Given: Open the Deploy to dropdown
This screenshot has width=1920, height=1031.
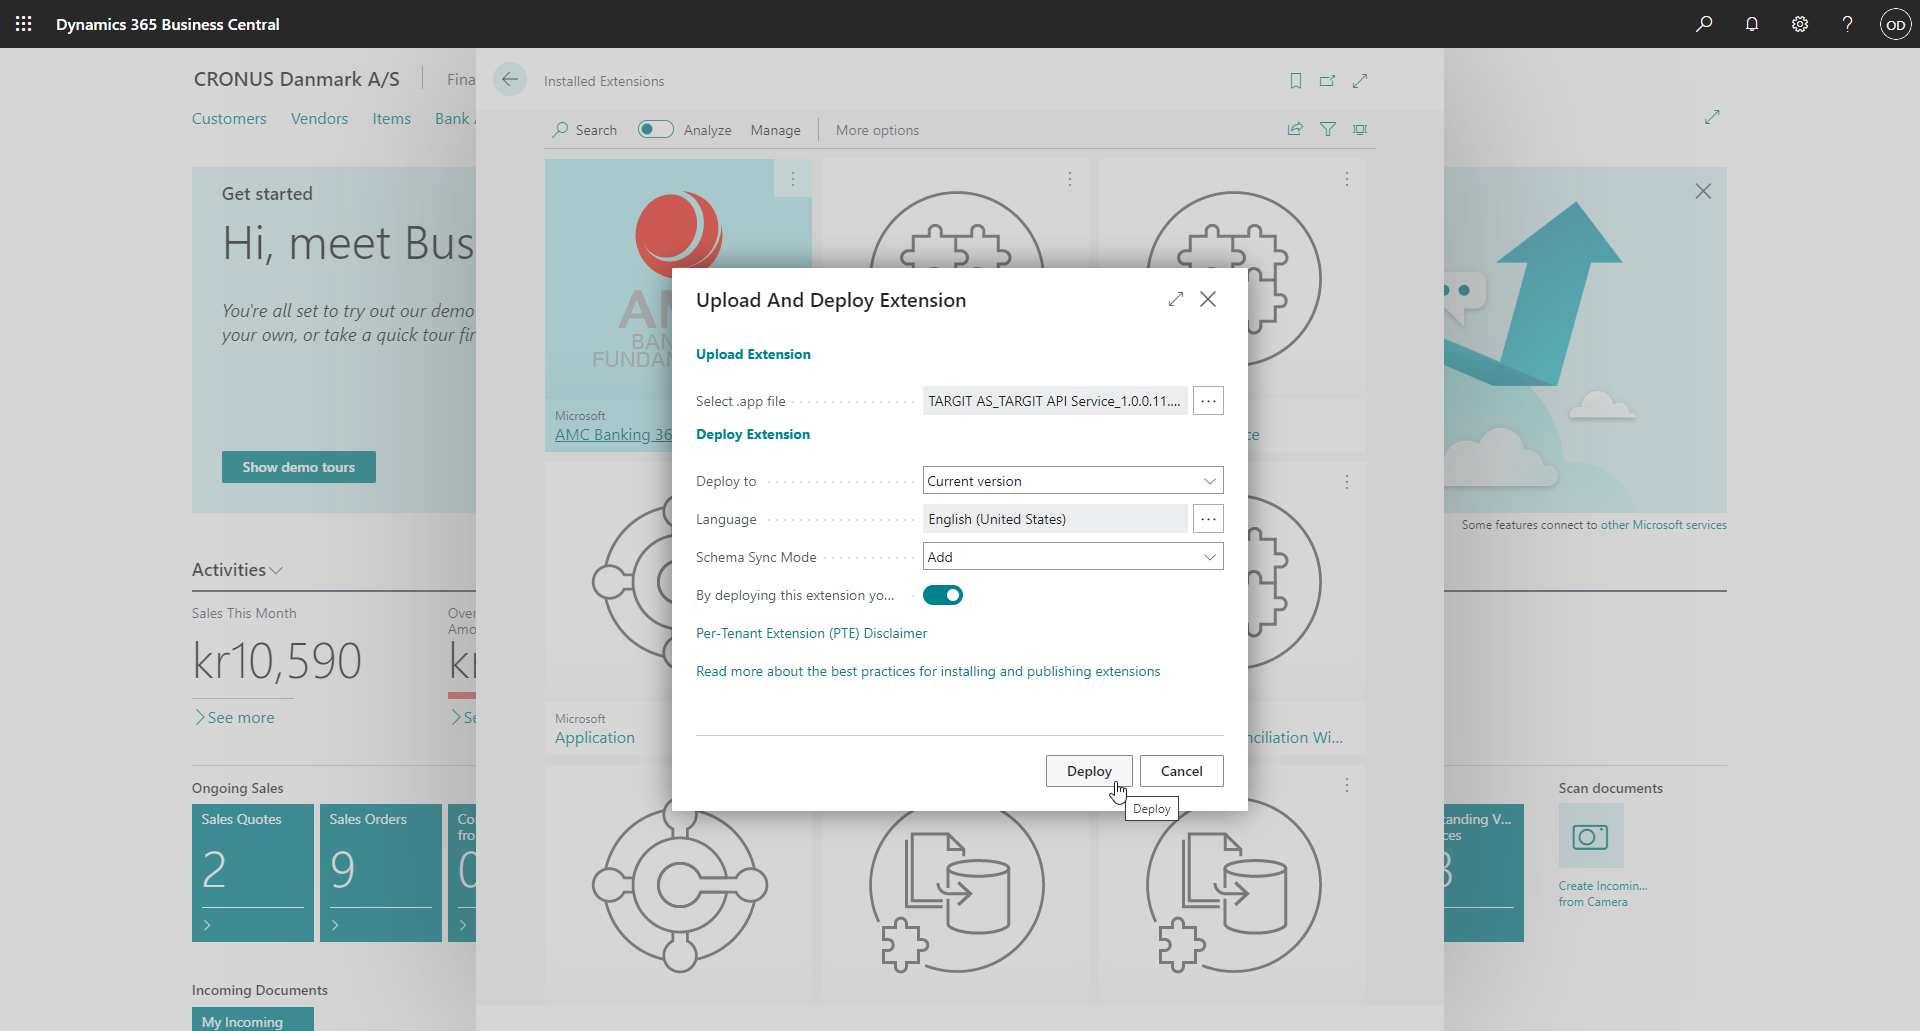Looking at the screenshot, I should [1073, 481].
